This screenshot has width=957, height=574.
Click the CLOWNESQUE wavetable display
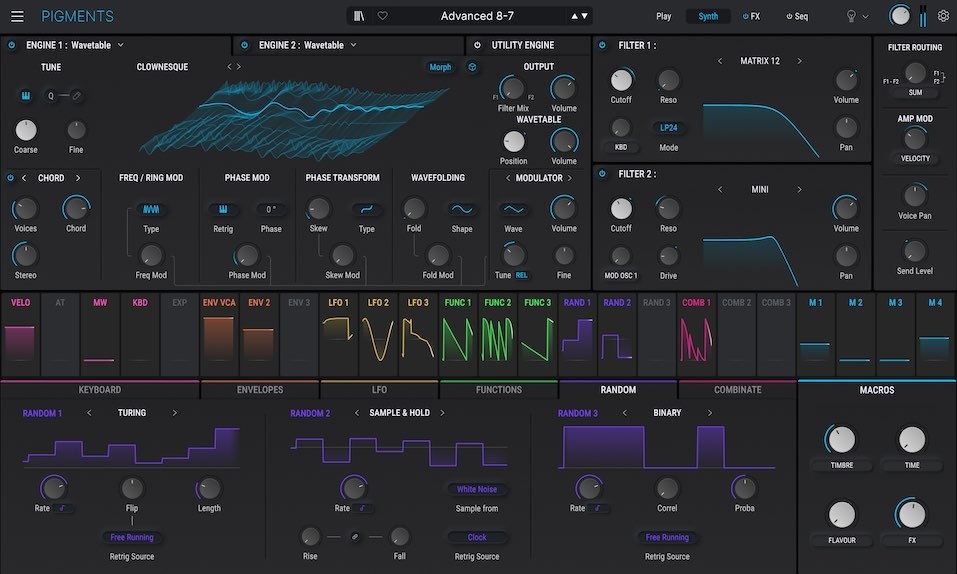(294, 119)
